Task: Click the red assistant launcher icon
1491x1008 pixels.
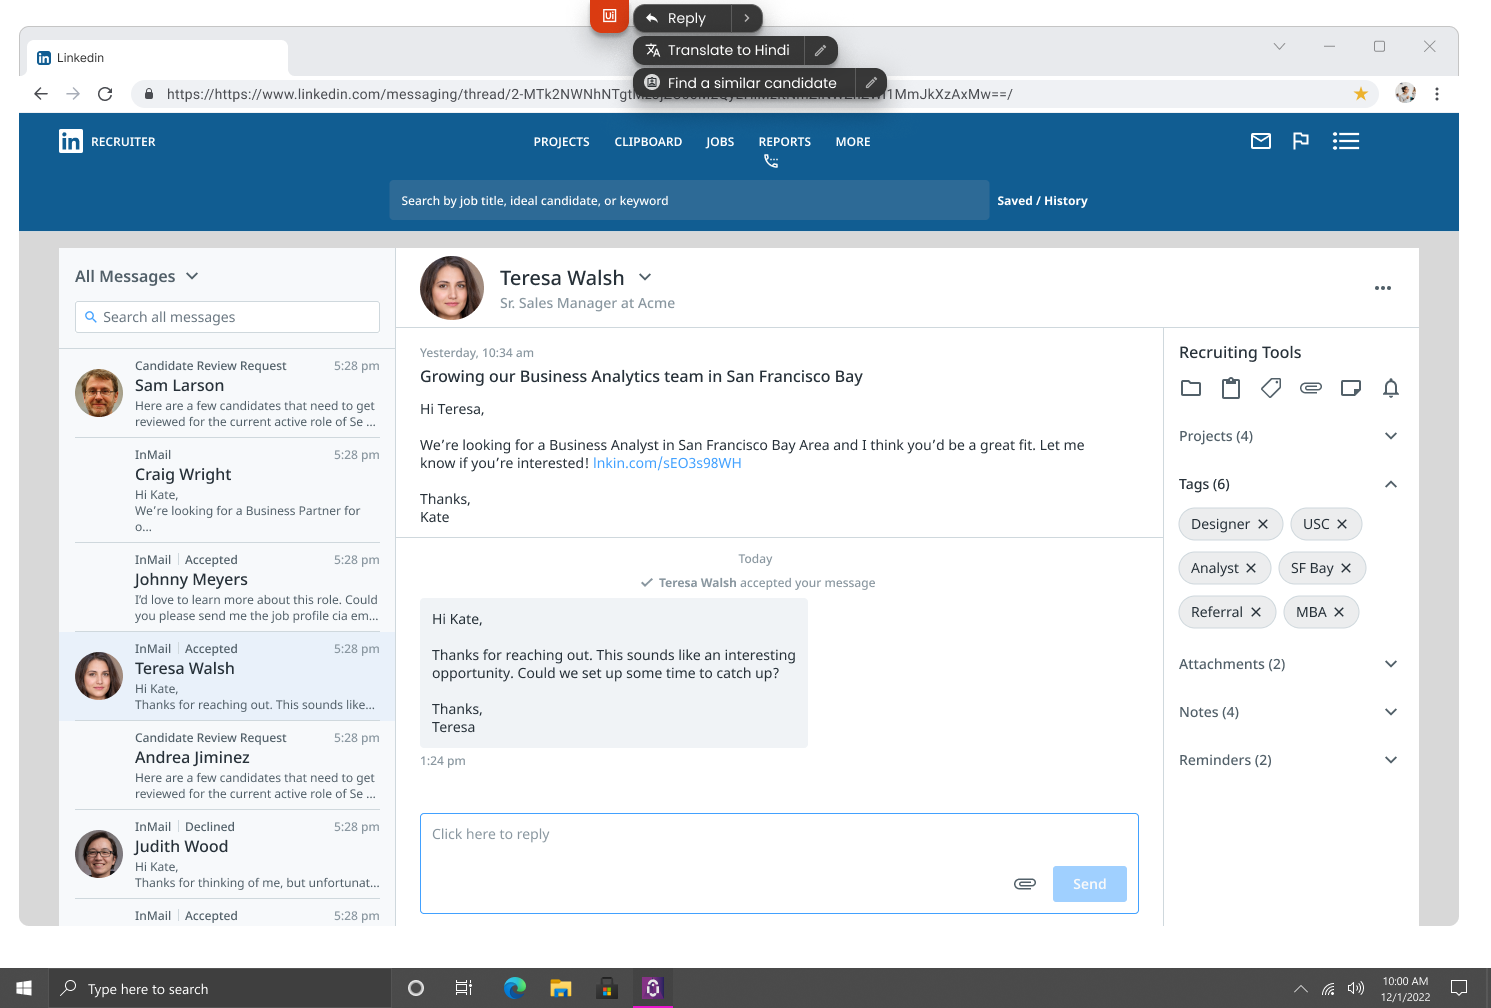Action: pyautogui.click(x=609, y=16)
